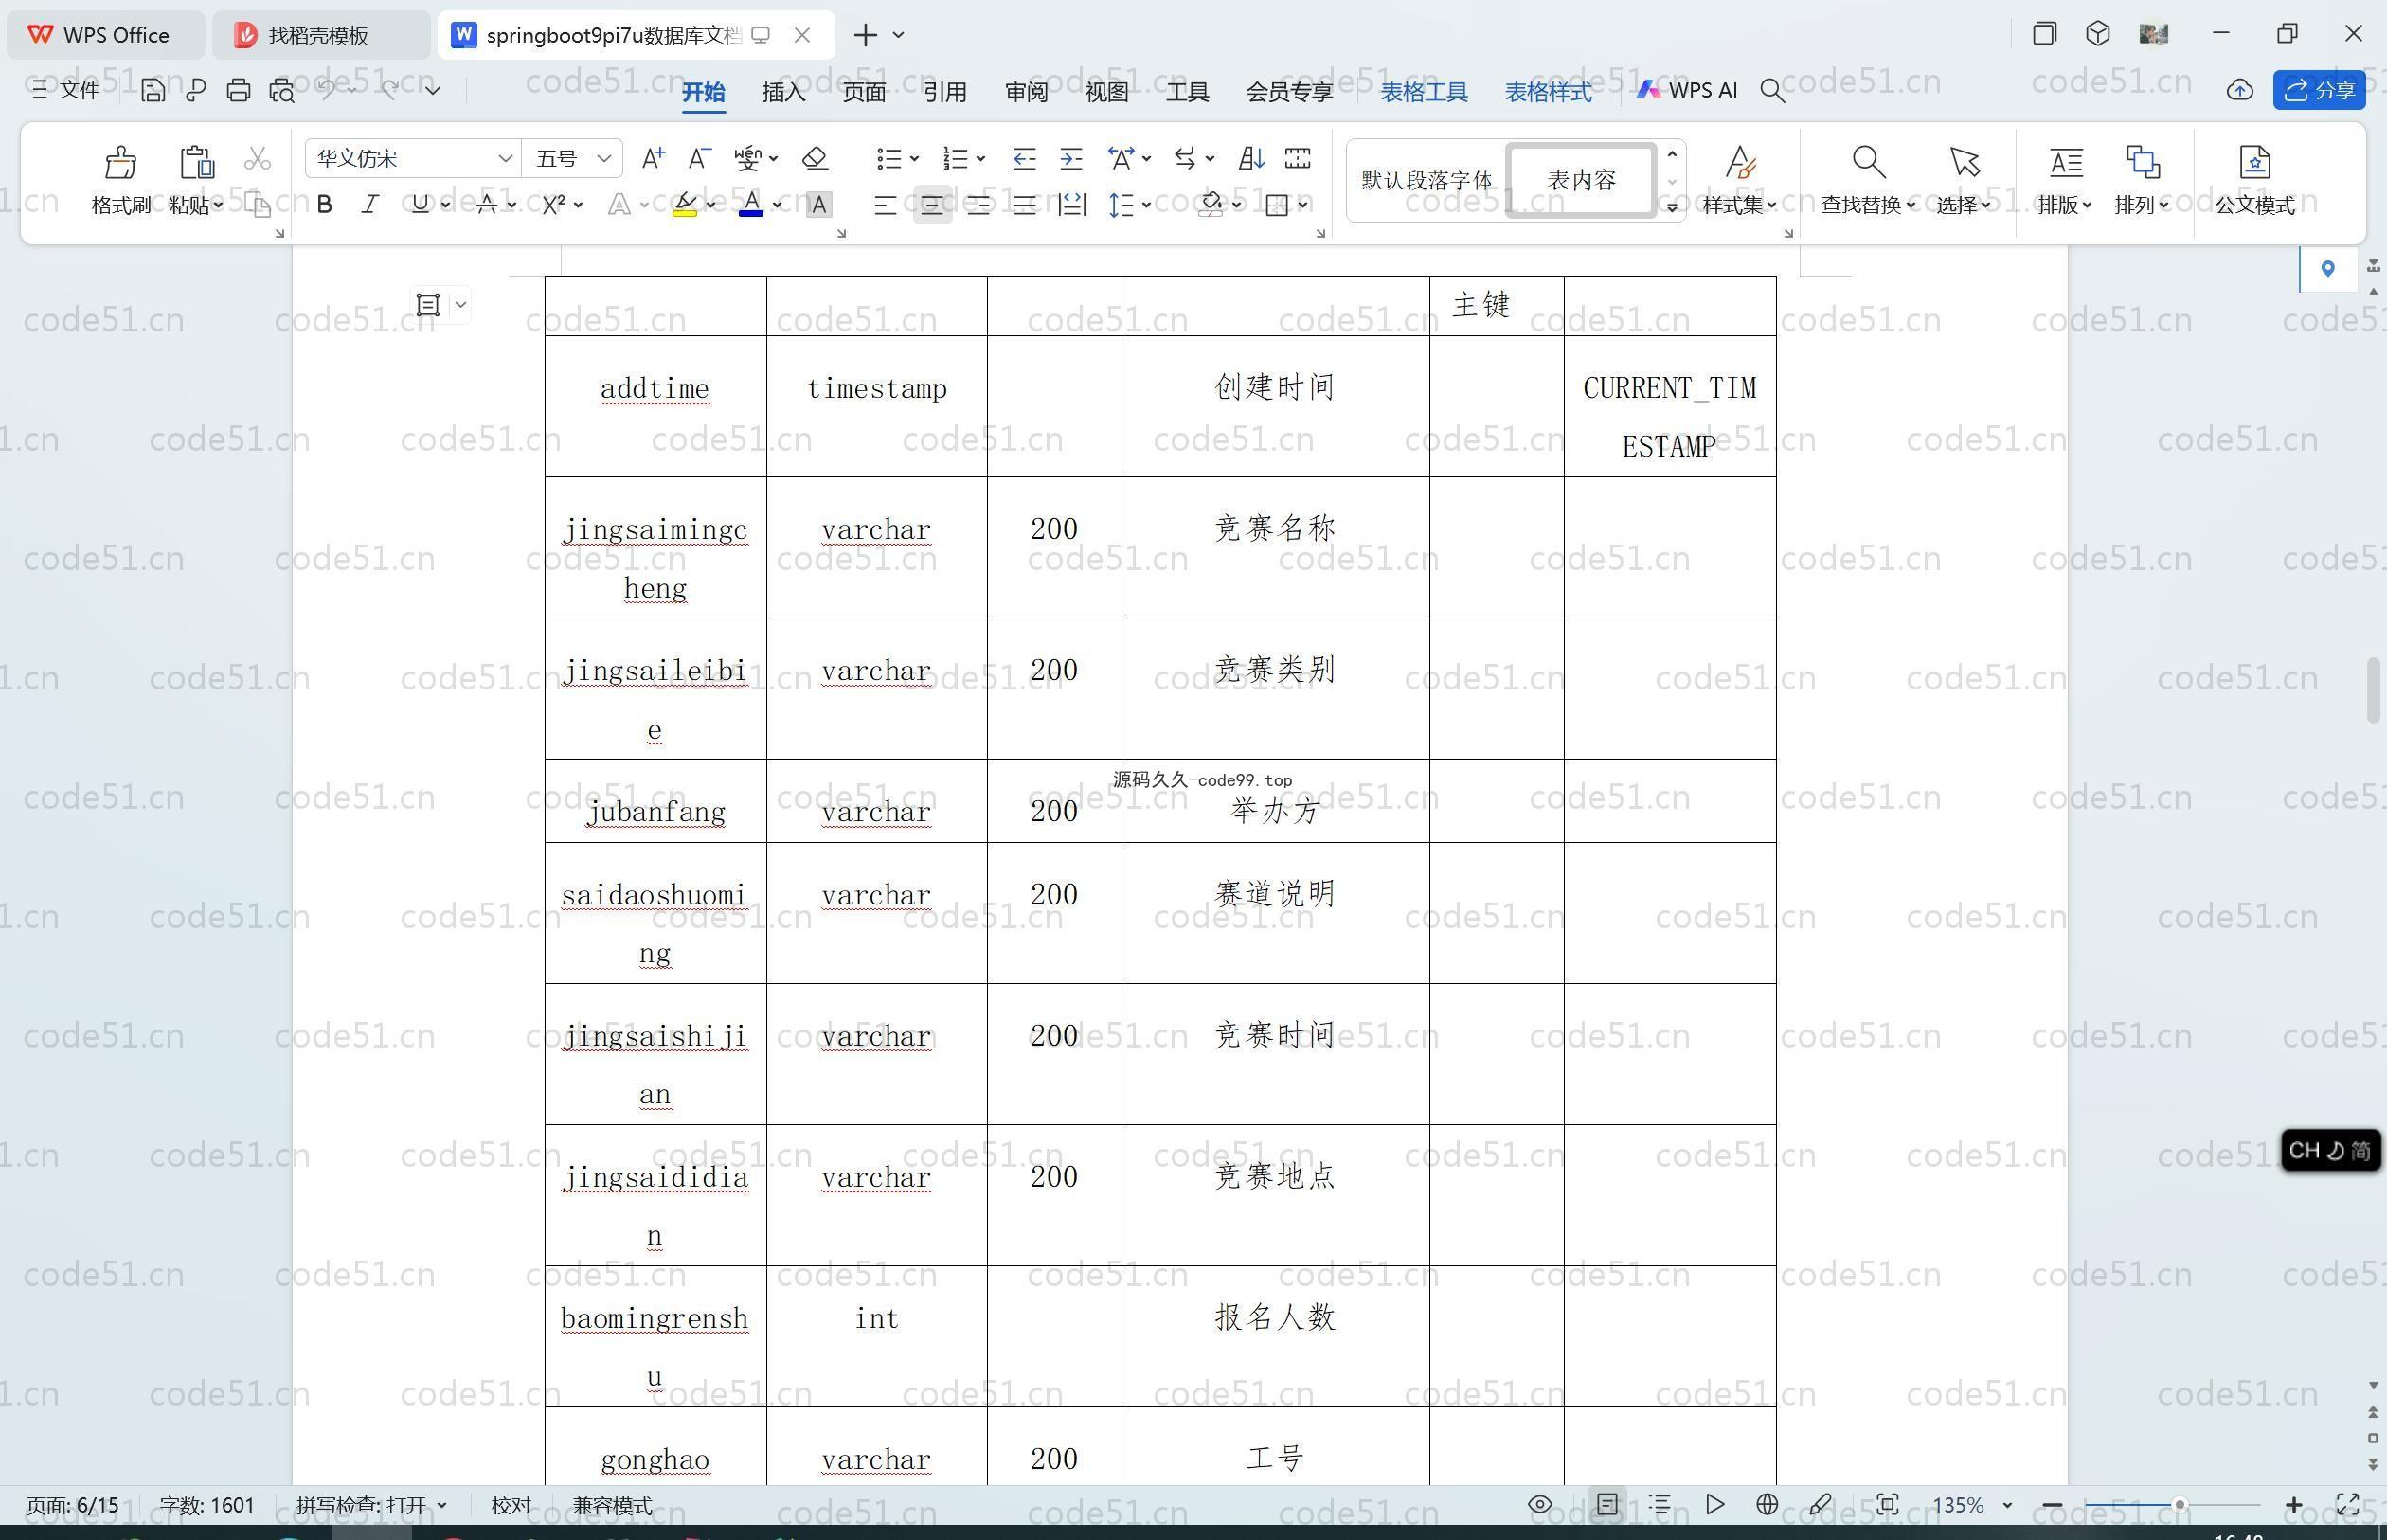Click the Share (分享) button
2387x1540 pixels.
[x=2319, y=90]
